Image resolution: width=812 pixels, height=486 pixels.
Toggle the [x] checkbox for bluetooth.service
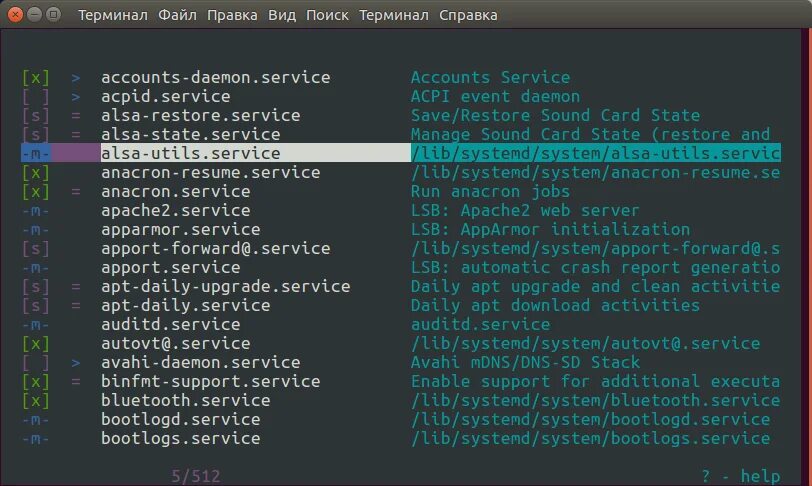[x=36, y=401]
